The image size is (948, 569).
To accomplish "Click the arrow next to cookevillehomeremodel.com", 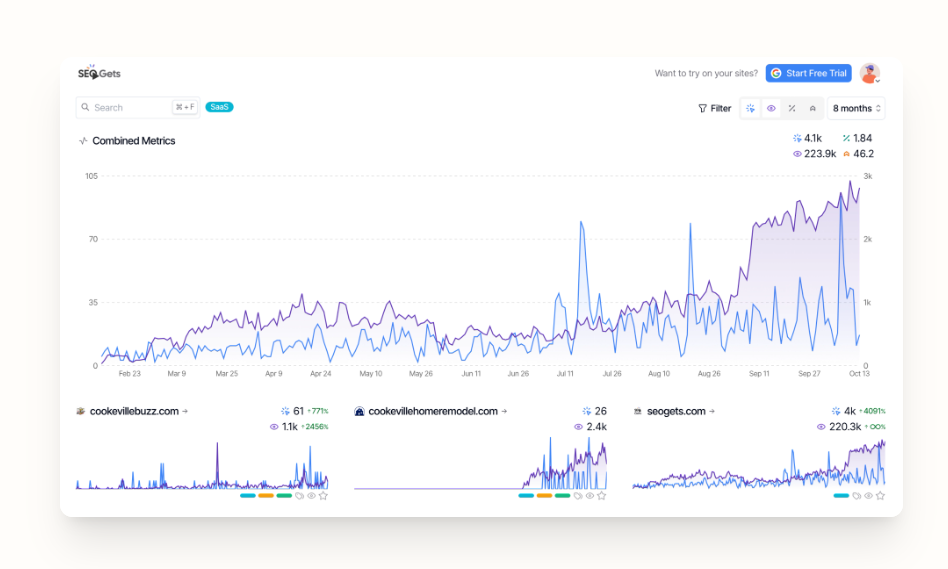I will [x=504, y=411].
